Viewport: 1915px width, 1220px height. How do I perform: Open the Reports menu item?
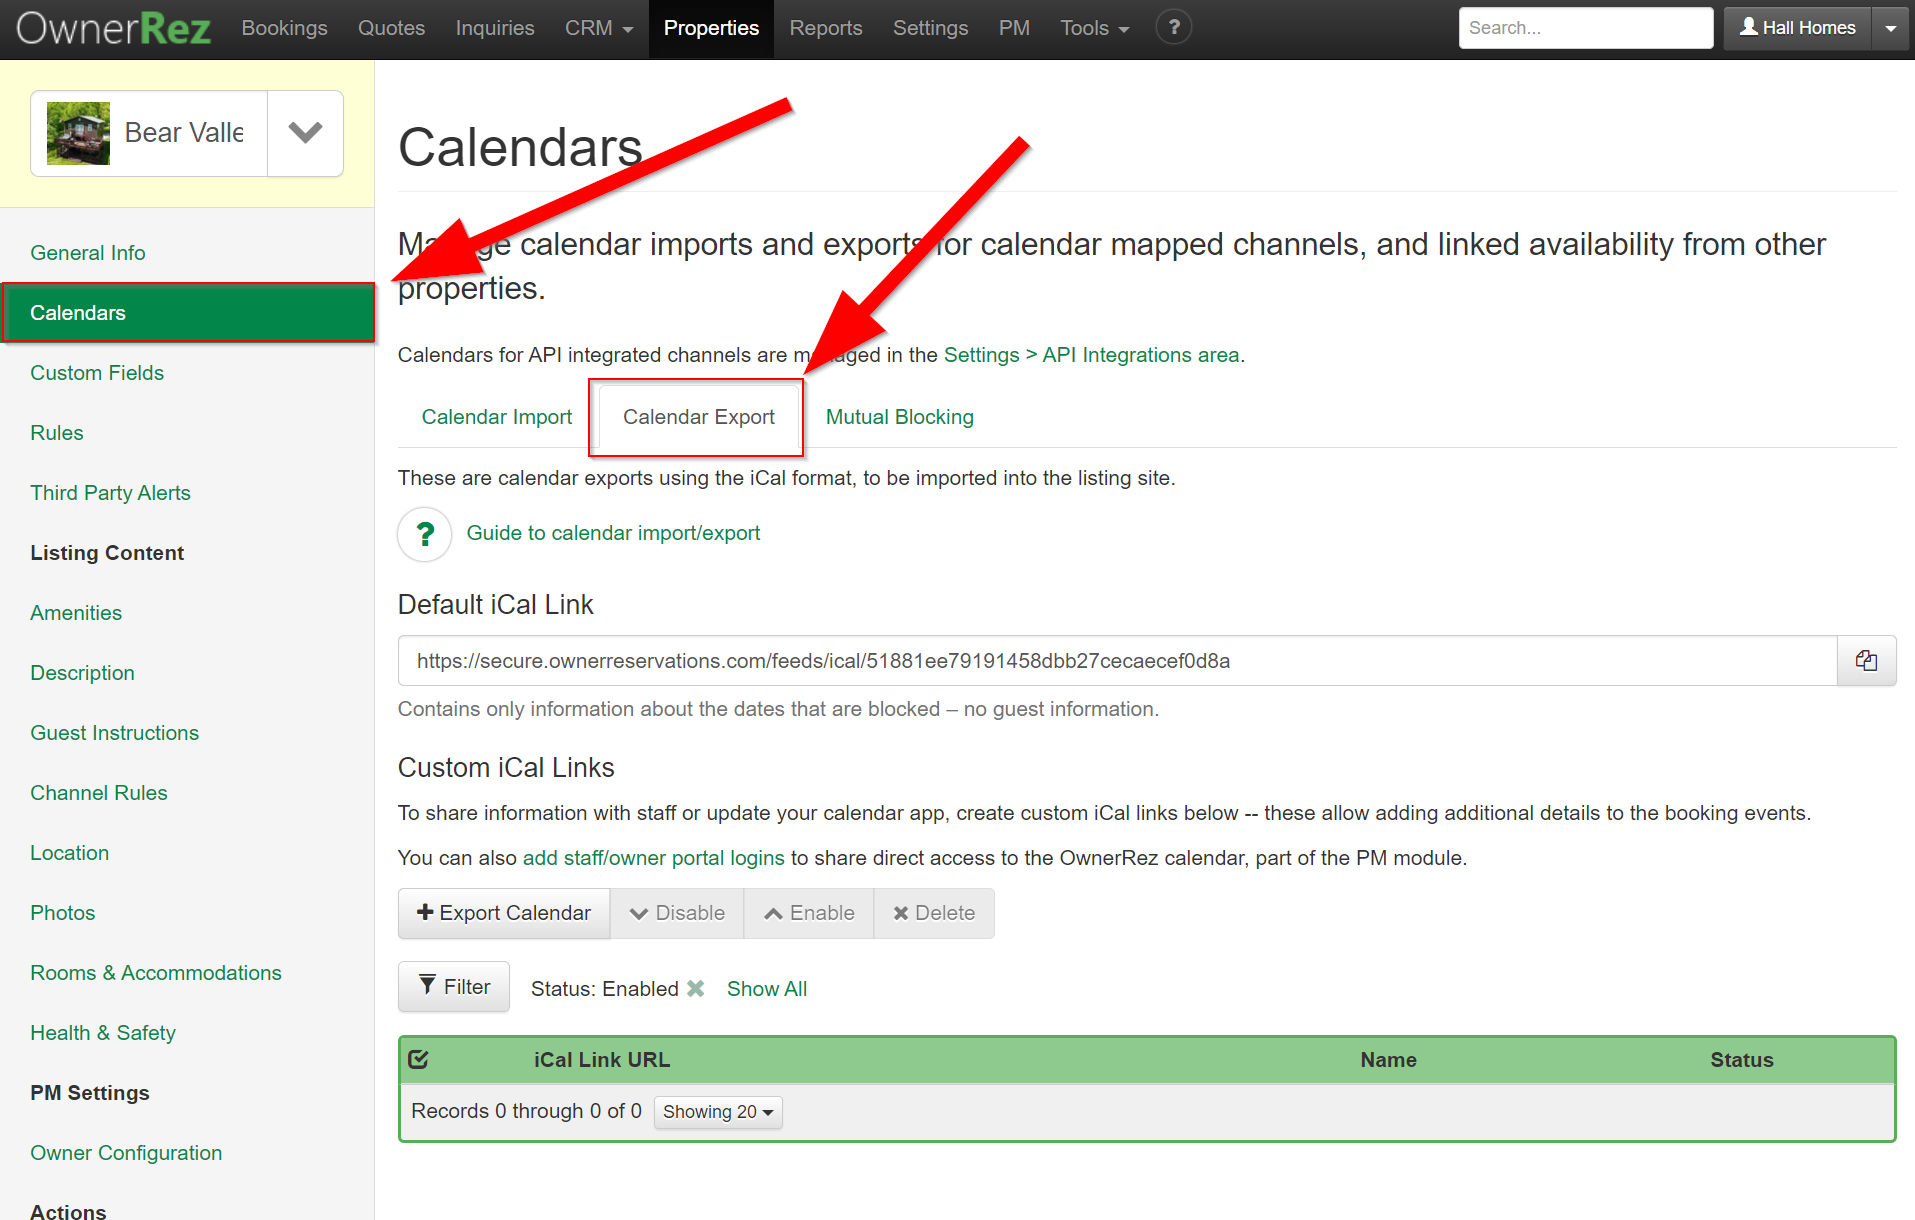(x=825, y=28)
